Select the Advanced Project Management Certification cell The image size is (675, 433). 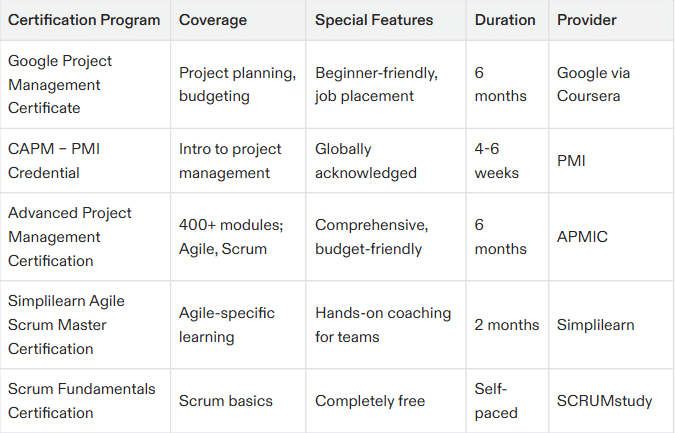click(70, 237)
